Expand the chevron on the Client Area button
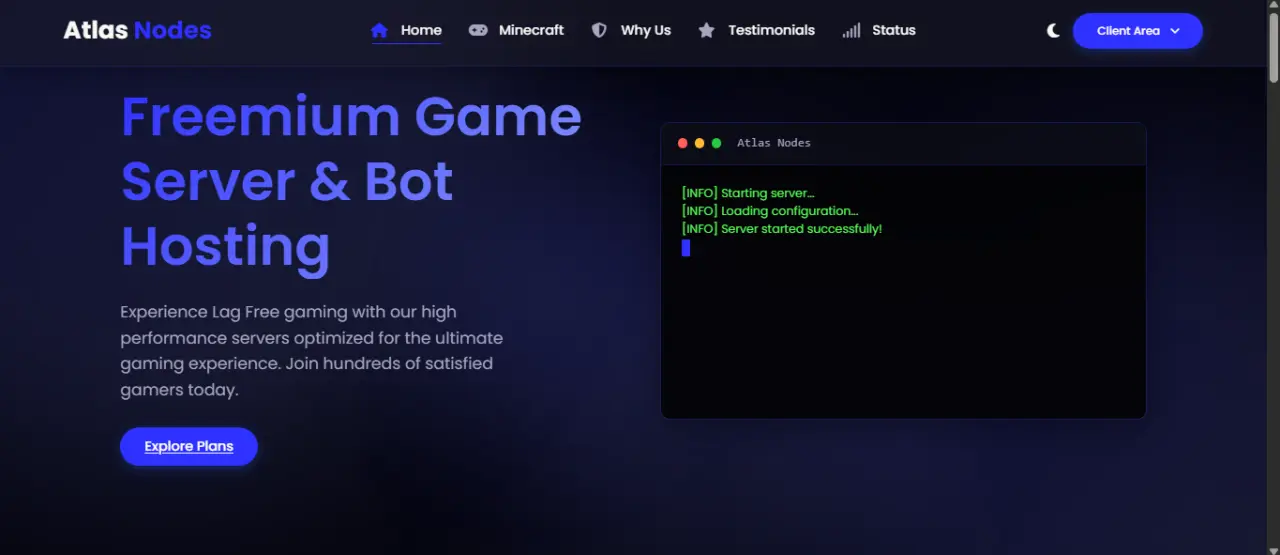This screenshot has width=1280, height=555. [x=1175, y=31]
